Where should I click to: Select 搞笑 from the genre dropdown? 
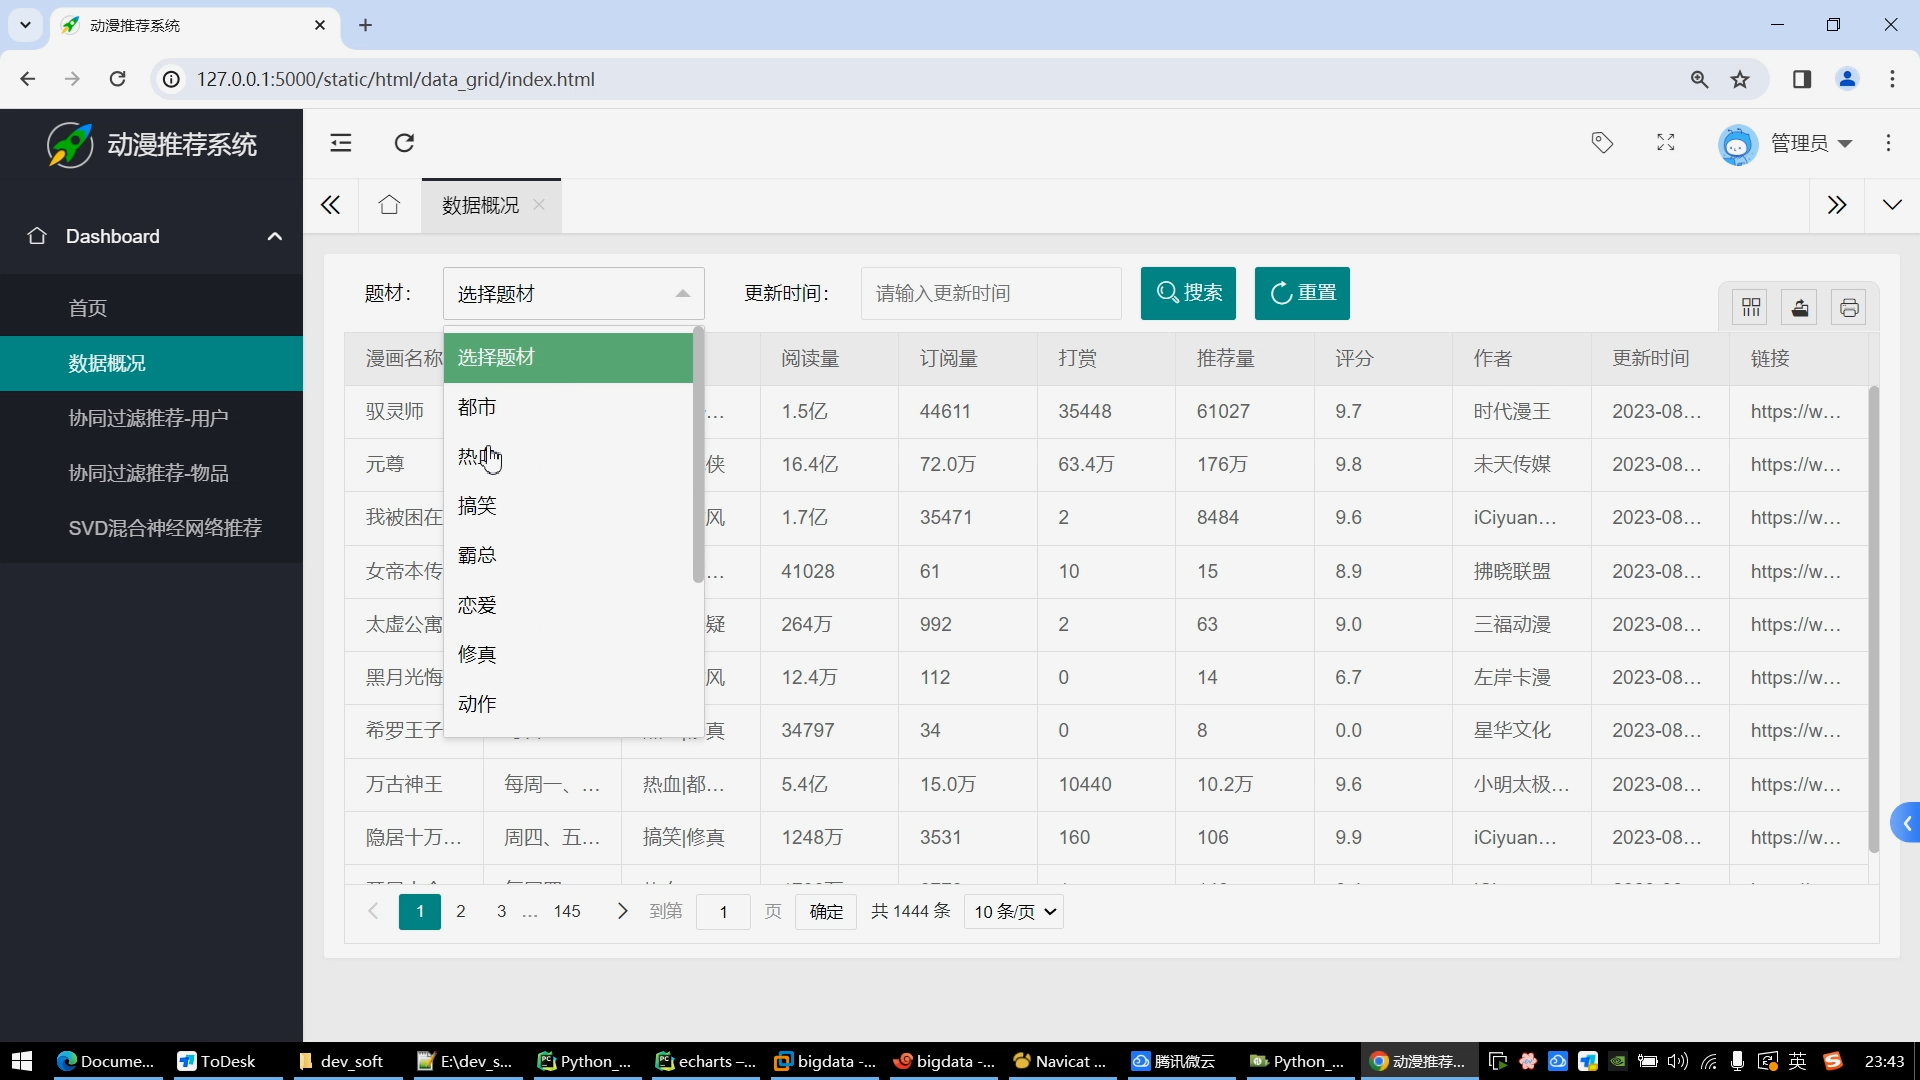point(477,506)
